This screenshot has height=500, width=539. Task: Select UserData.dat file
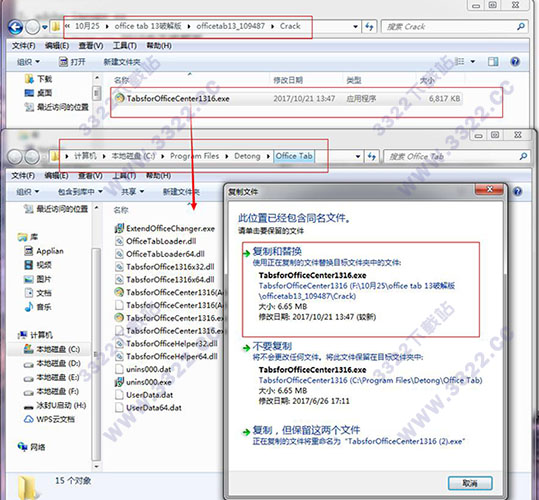point(144,395)
